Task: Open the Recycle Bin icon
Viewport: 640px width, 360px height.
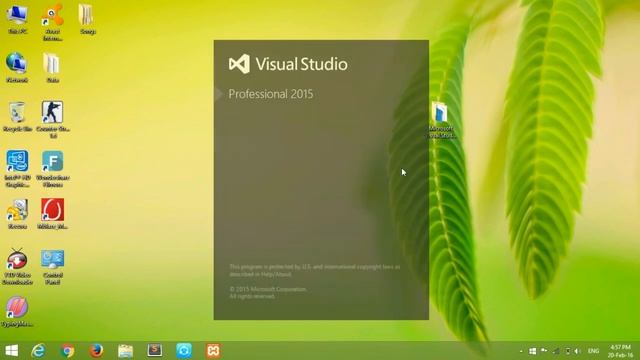Action: [x=17, y=117]
